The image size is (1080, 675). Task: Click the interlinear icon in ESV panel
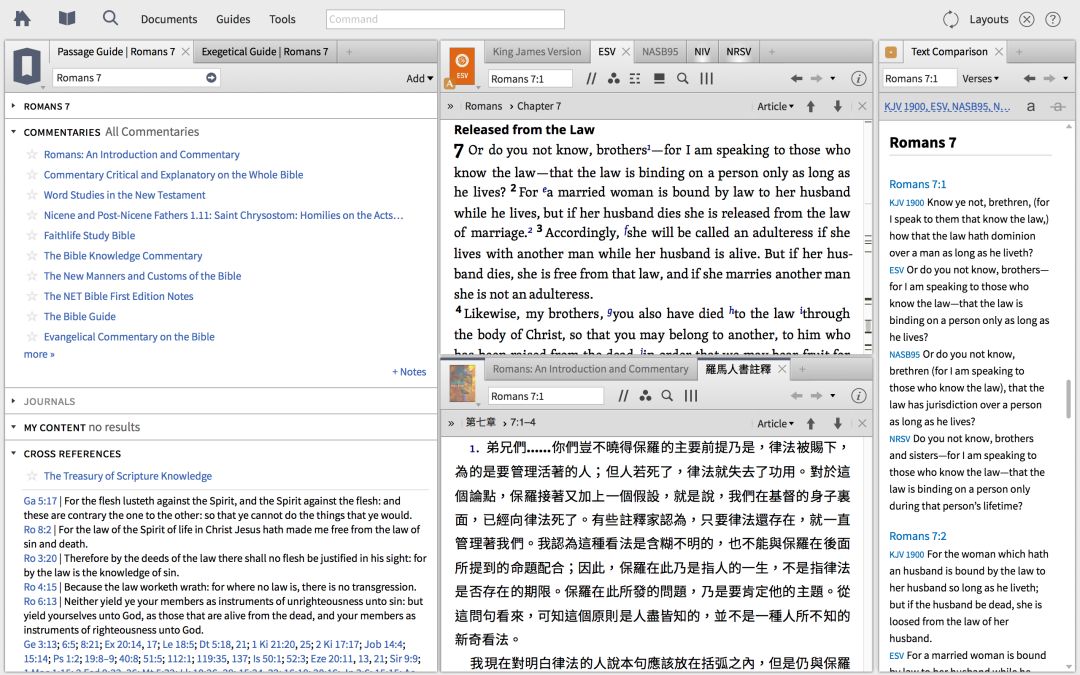coord(635,79)
